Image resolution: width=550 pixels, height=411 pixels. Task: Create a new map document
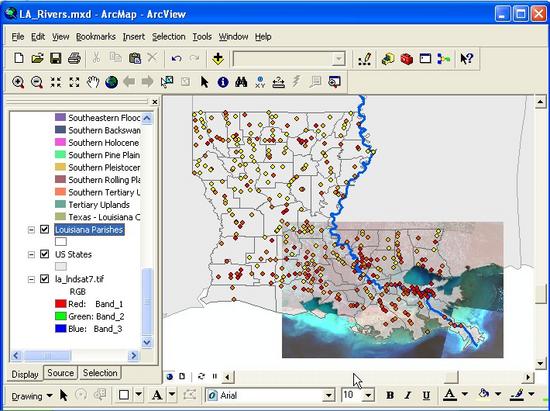[19, 58]
